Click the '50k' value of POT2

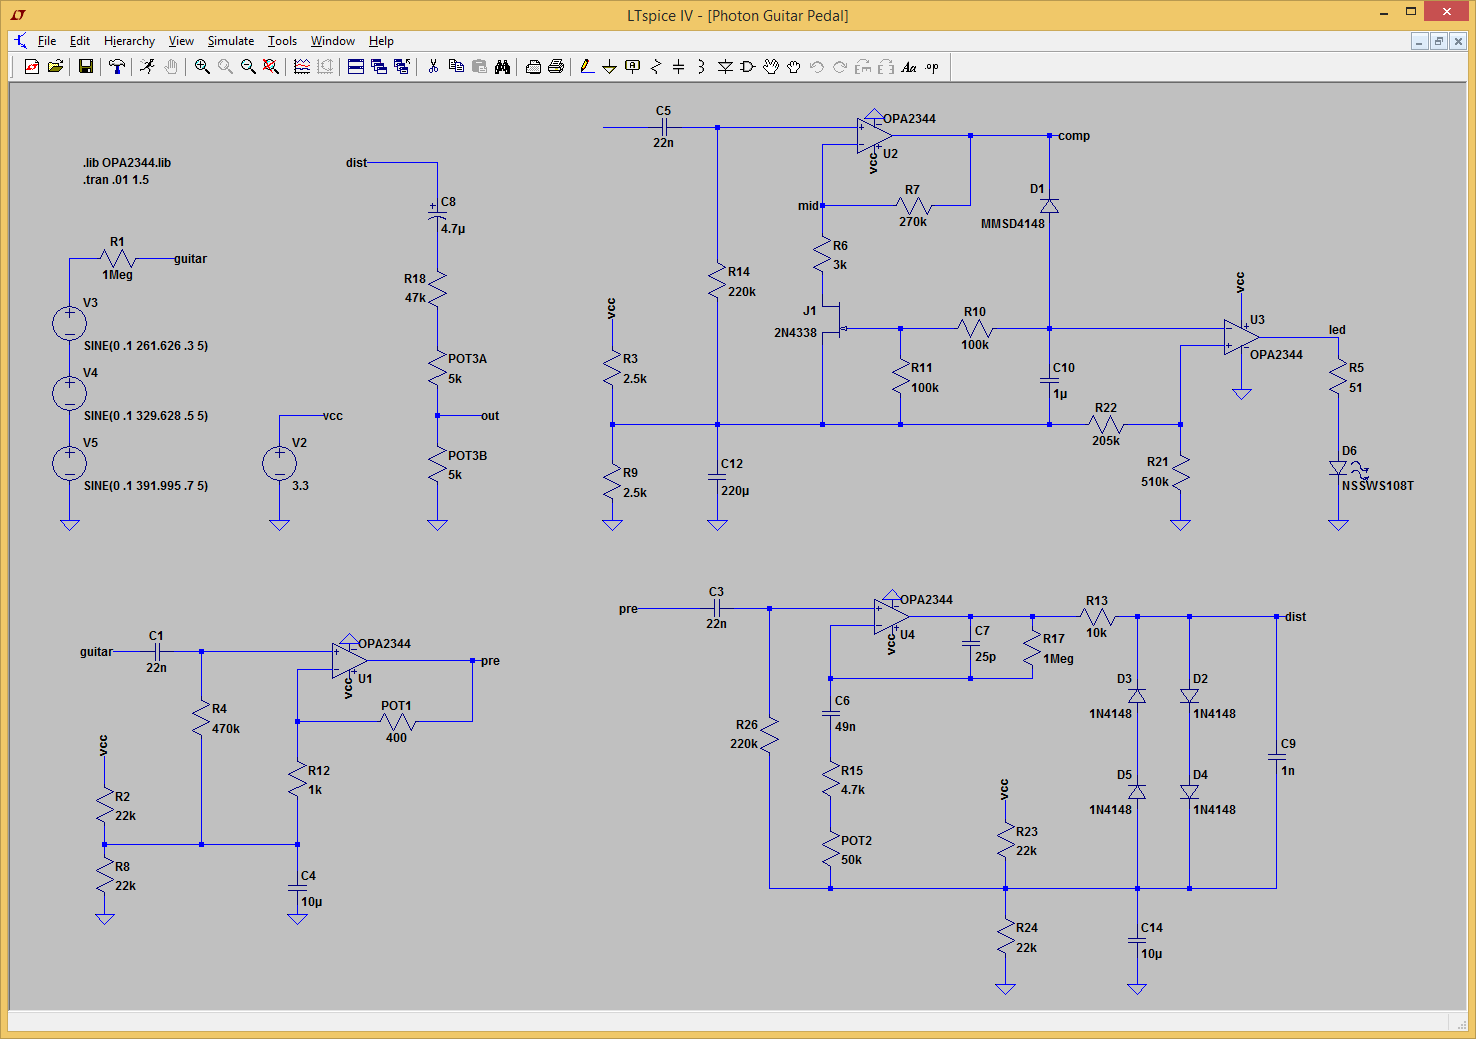[851, 860]
